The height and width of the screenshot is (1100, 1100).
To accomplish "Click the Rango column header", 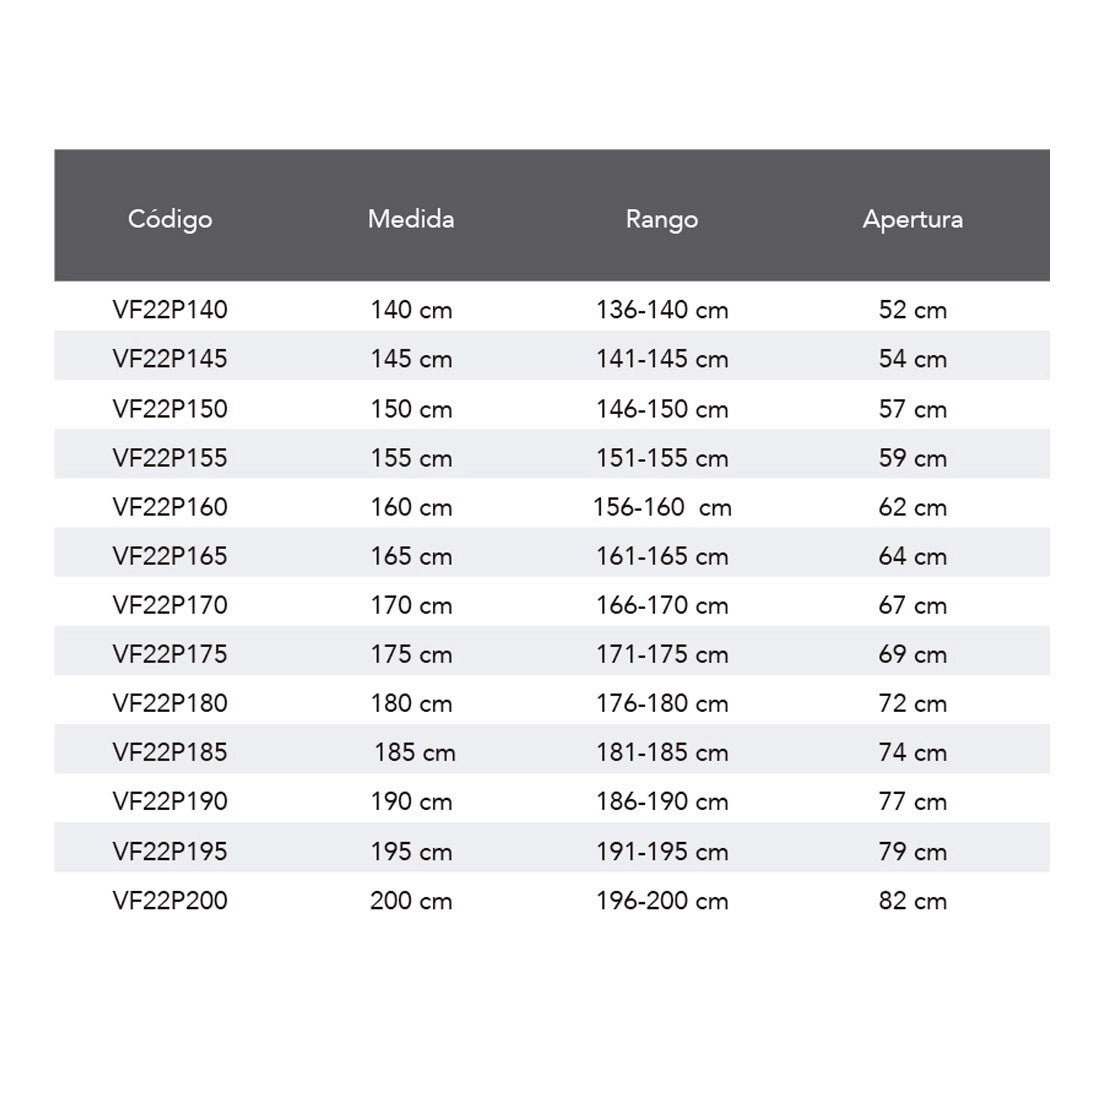I will pyautogui.click(x=662, y=219).
